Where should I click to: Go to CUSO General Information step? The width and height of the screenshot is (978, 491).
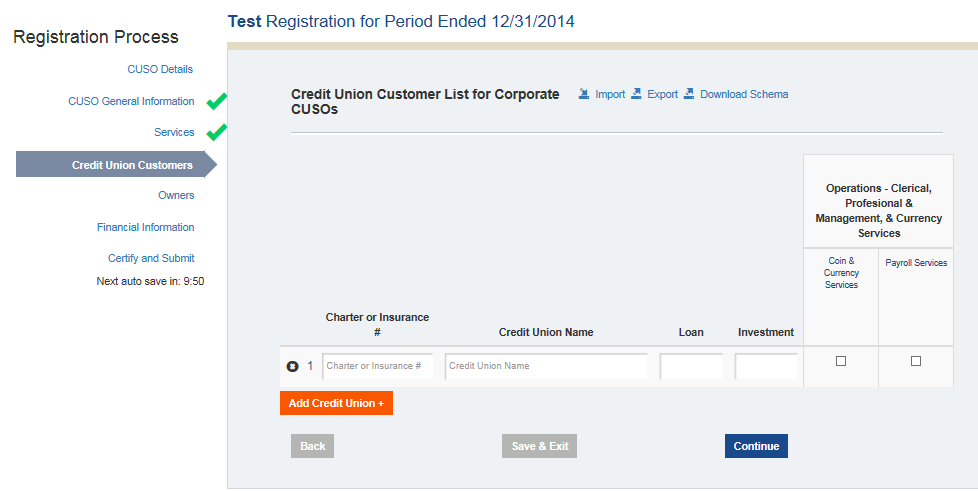pos(131,101)
